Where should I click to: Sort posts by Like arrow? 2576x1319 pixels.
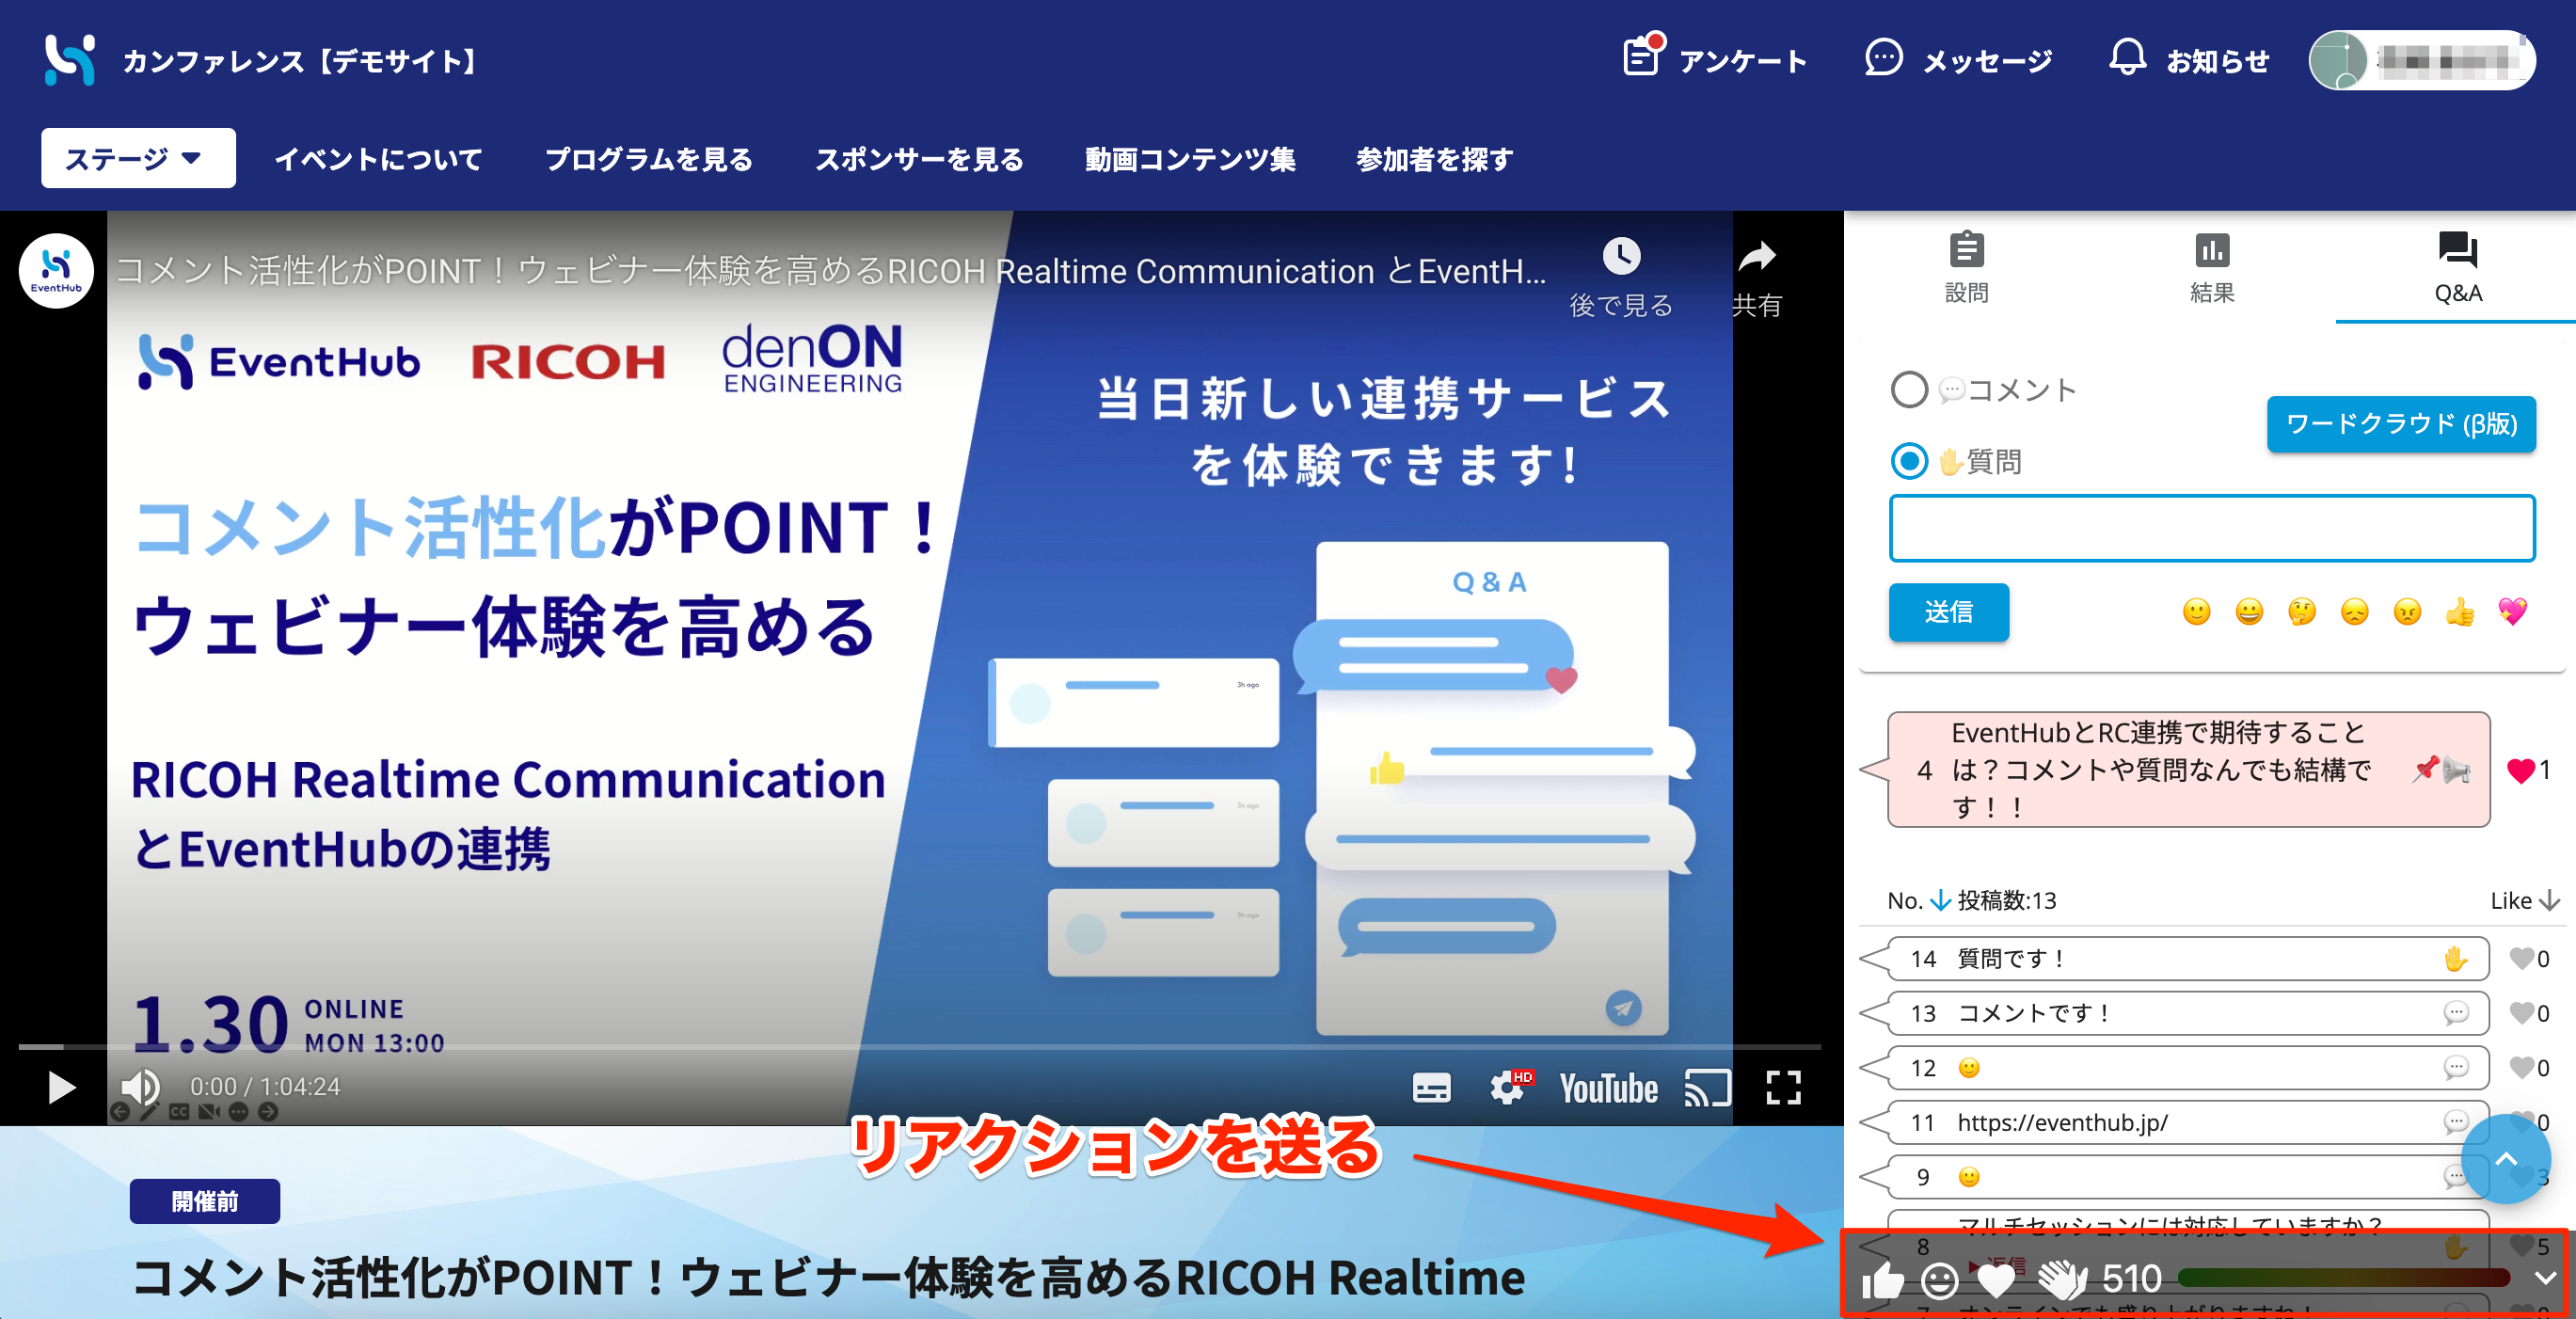[2549, 901]
